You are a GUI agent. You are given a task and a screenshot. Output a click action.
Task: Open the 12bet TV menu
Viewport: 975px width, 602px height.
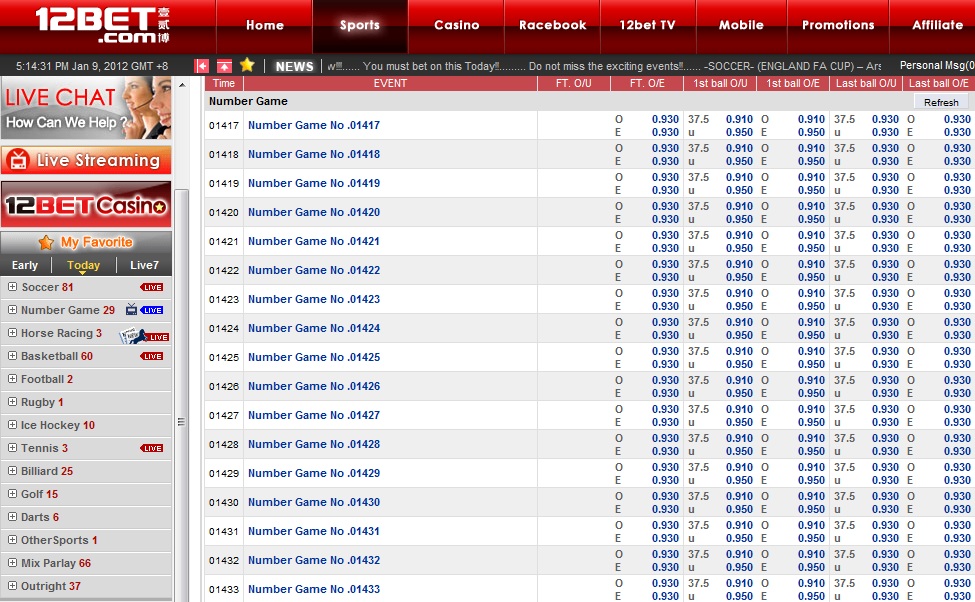648,25
